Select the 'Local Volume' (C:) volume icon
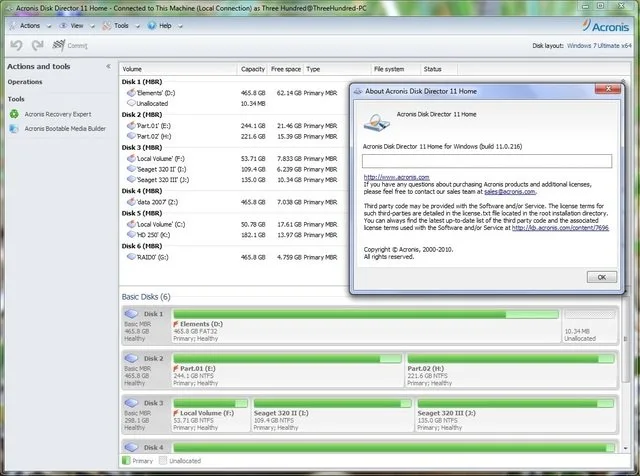Viewport: 640px width, 476px height. tap(131, 224)
